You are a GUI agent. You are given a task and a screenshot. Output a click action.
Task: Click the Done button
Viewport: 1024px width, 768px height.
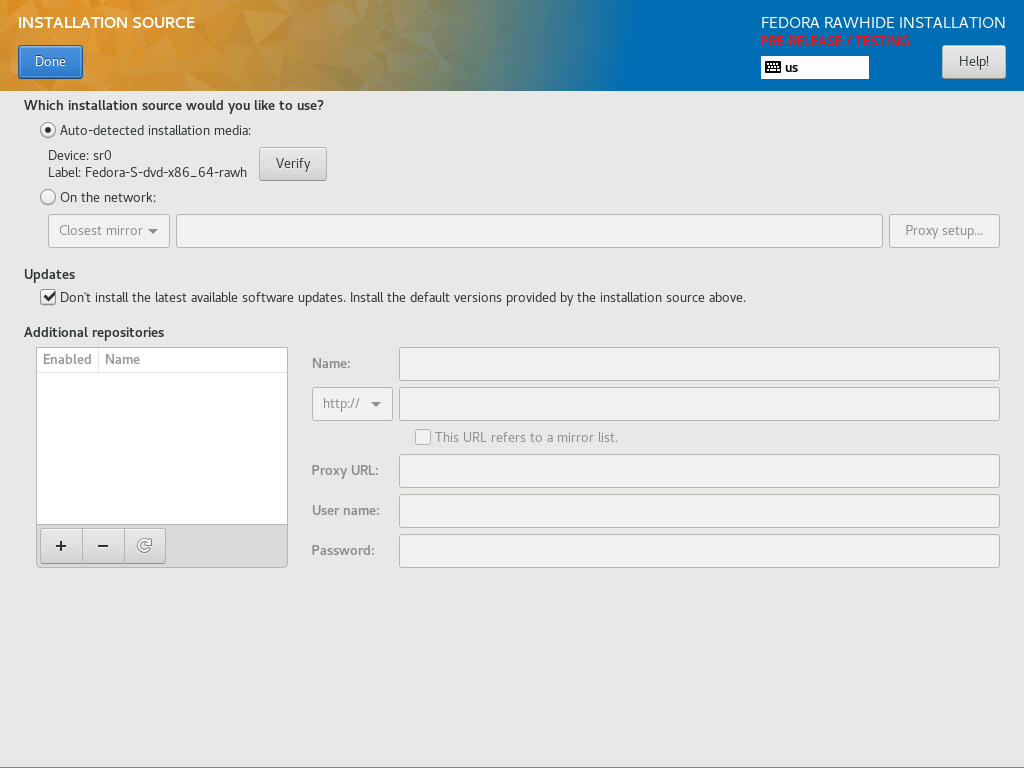click(50, 61)
